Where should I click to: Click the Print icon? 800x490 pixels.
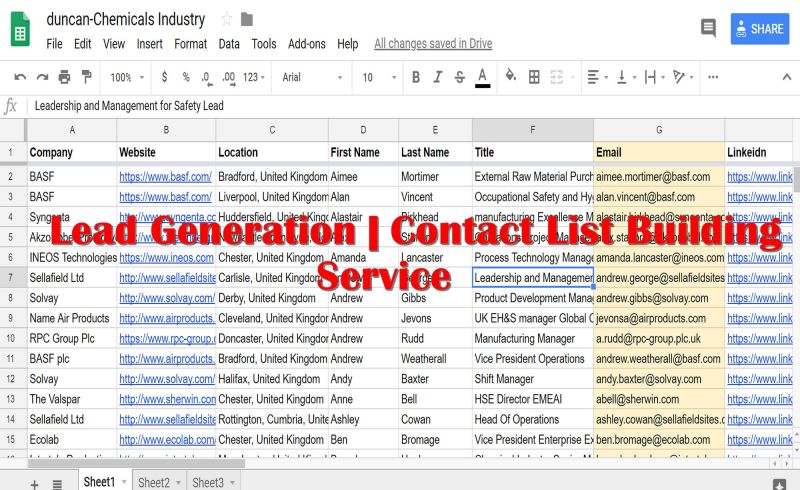64,78
